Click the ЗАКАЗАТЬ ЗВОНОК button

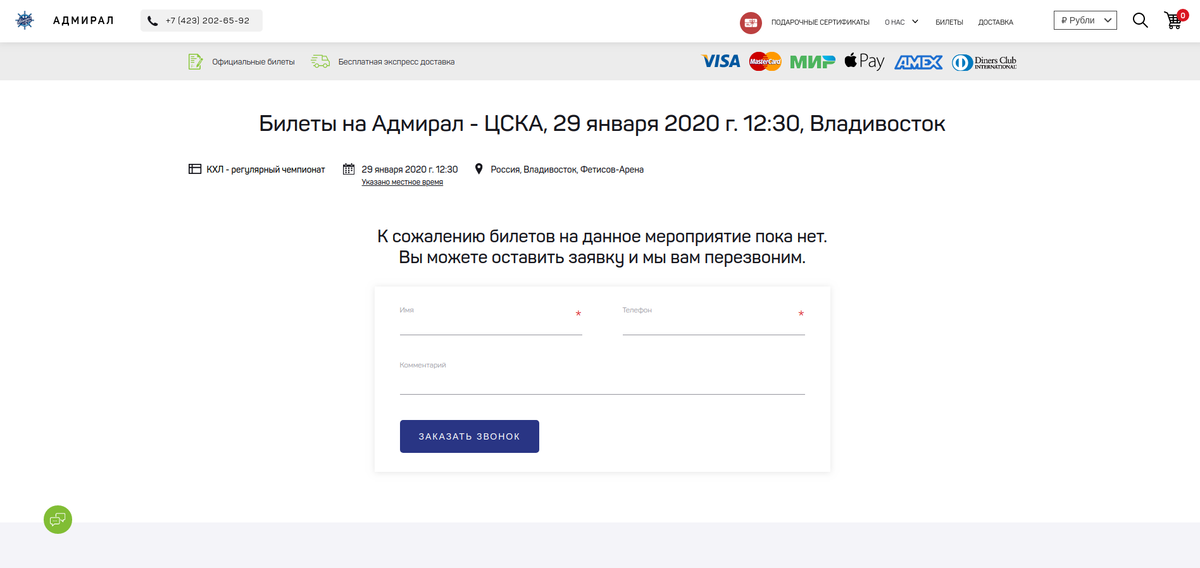click(x=469, y=436)
